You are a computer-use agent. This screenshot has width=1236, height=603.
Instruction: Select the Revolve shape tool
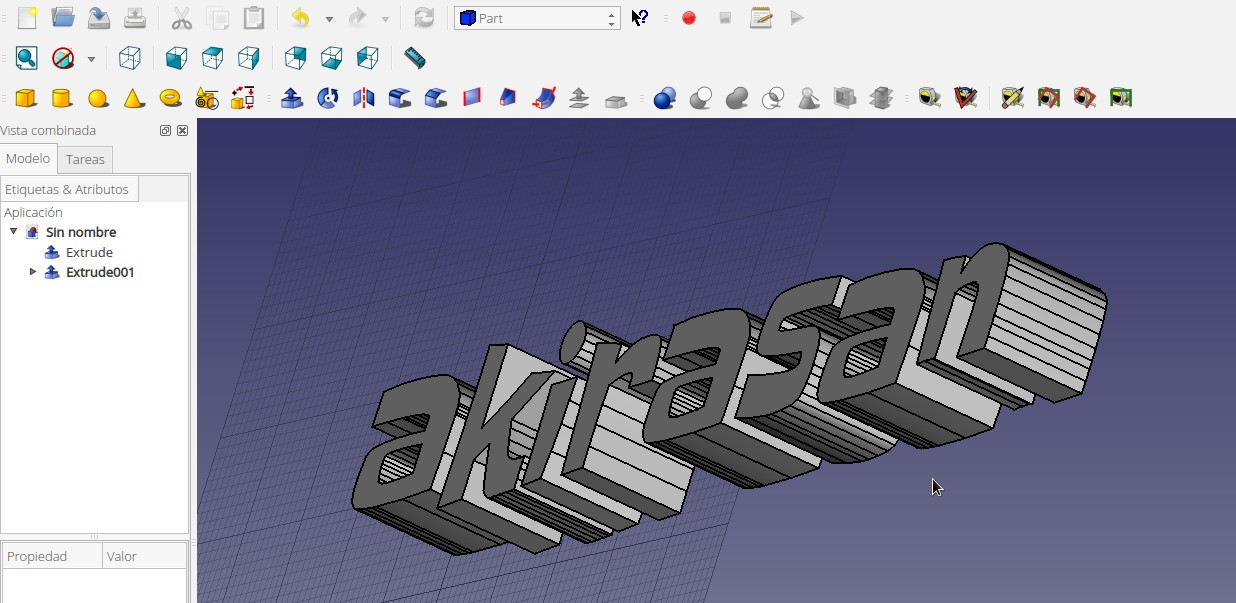coord(328,98)
